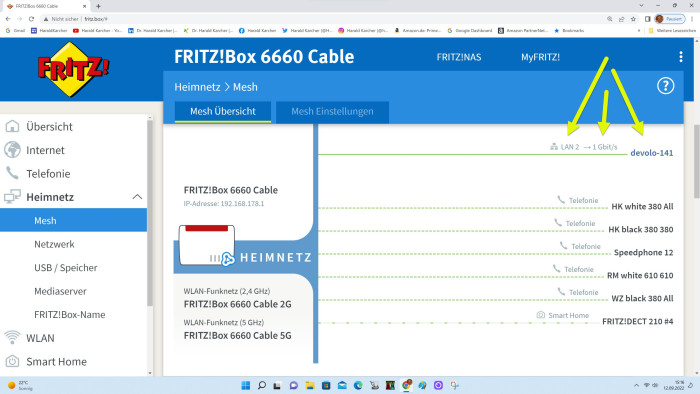Click the Heimnetz computers icon

pos(12,196)
